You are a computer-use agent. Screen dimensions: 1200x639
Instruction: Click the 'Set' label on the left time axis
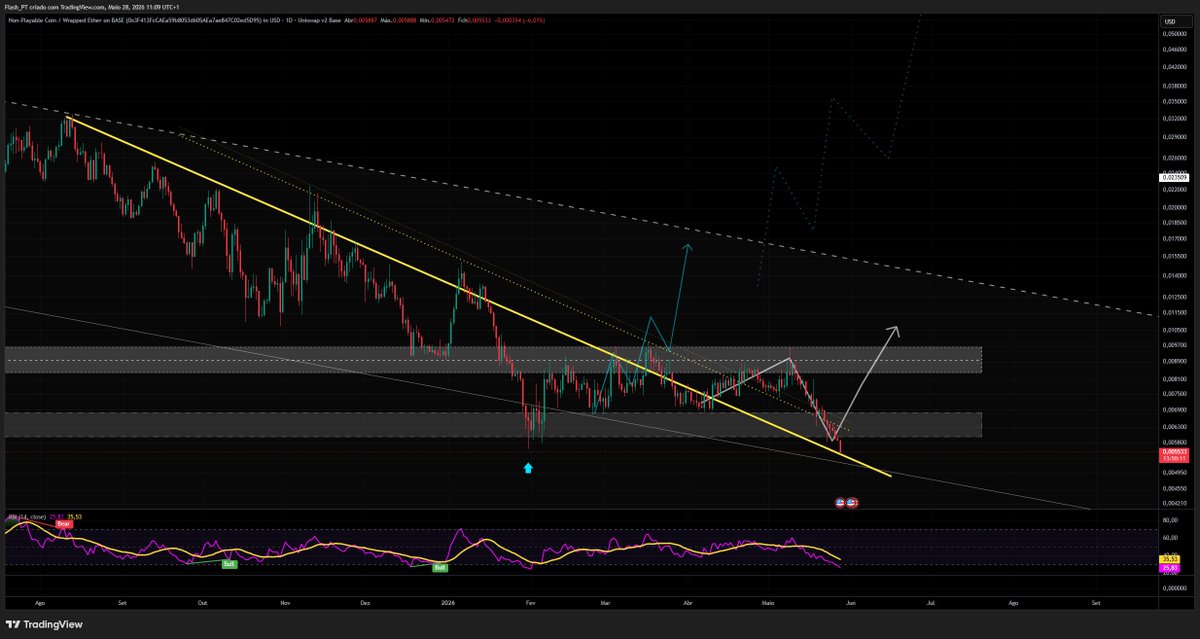(122, 604)
